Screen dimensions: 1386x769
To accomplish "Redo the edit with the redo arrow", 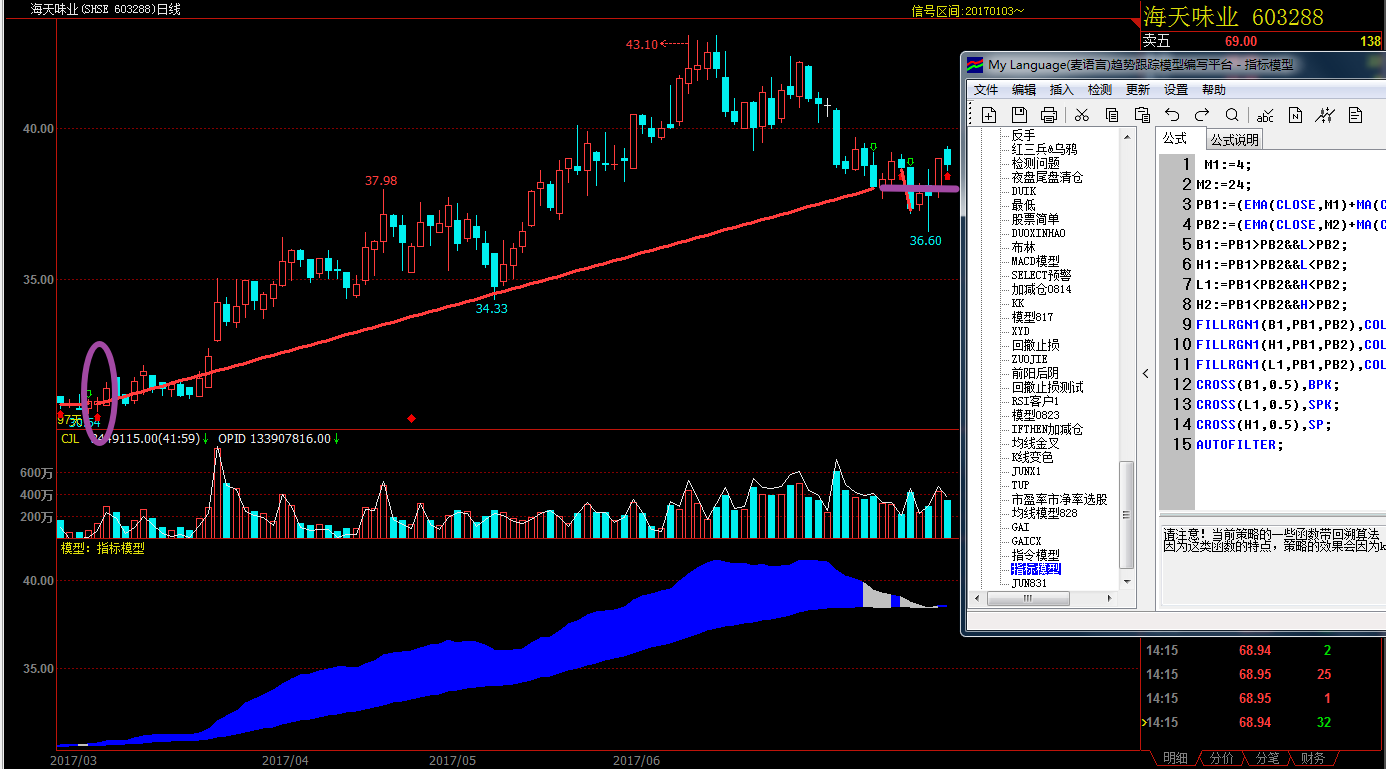I will coord(1202,115).
